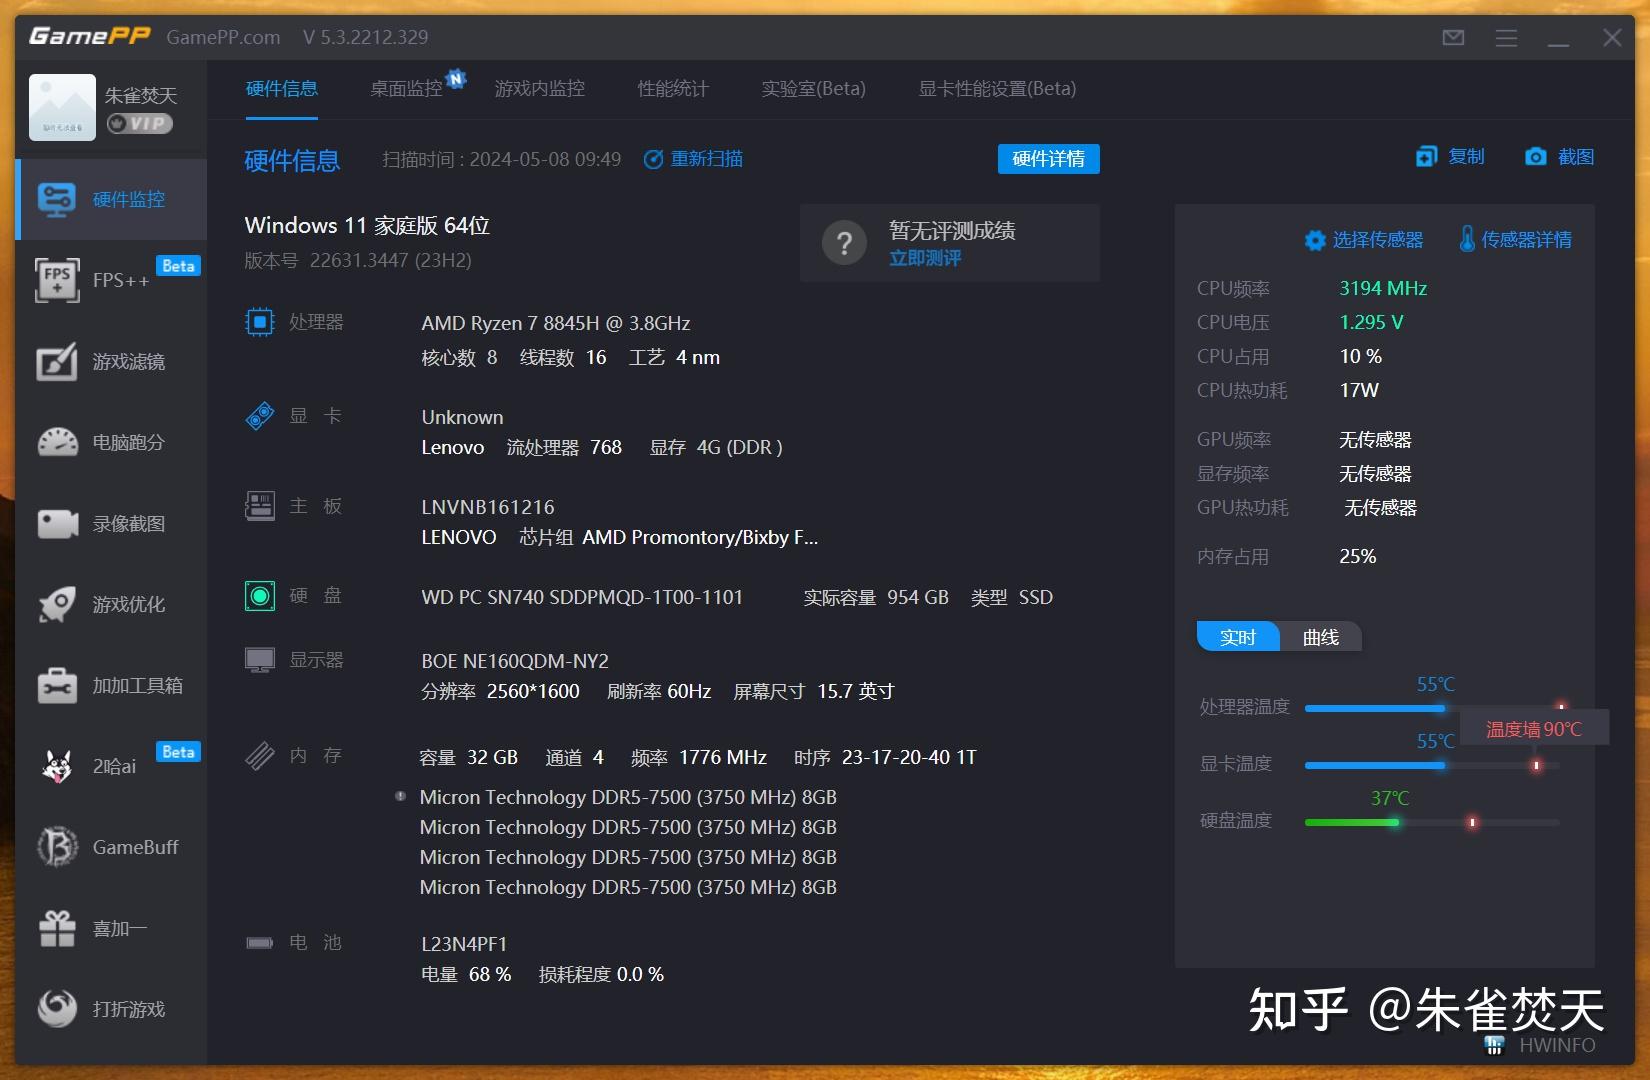Click the GamePP.com website text
The image size is (1650, 1080).
pos(223,38)
